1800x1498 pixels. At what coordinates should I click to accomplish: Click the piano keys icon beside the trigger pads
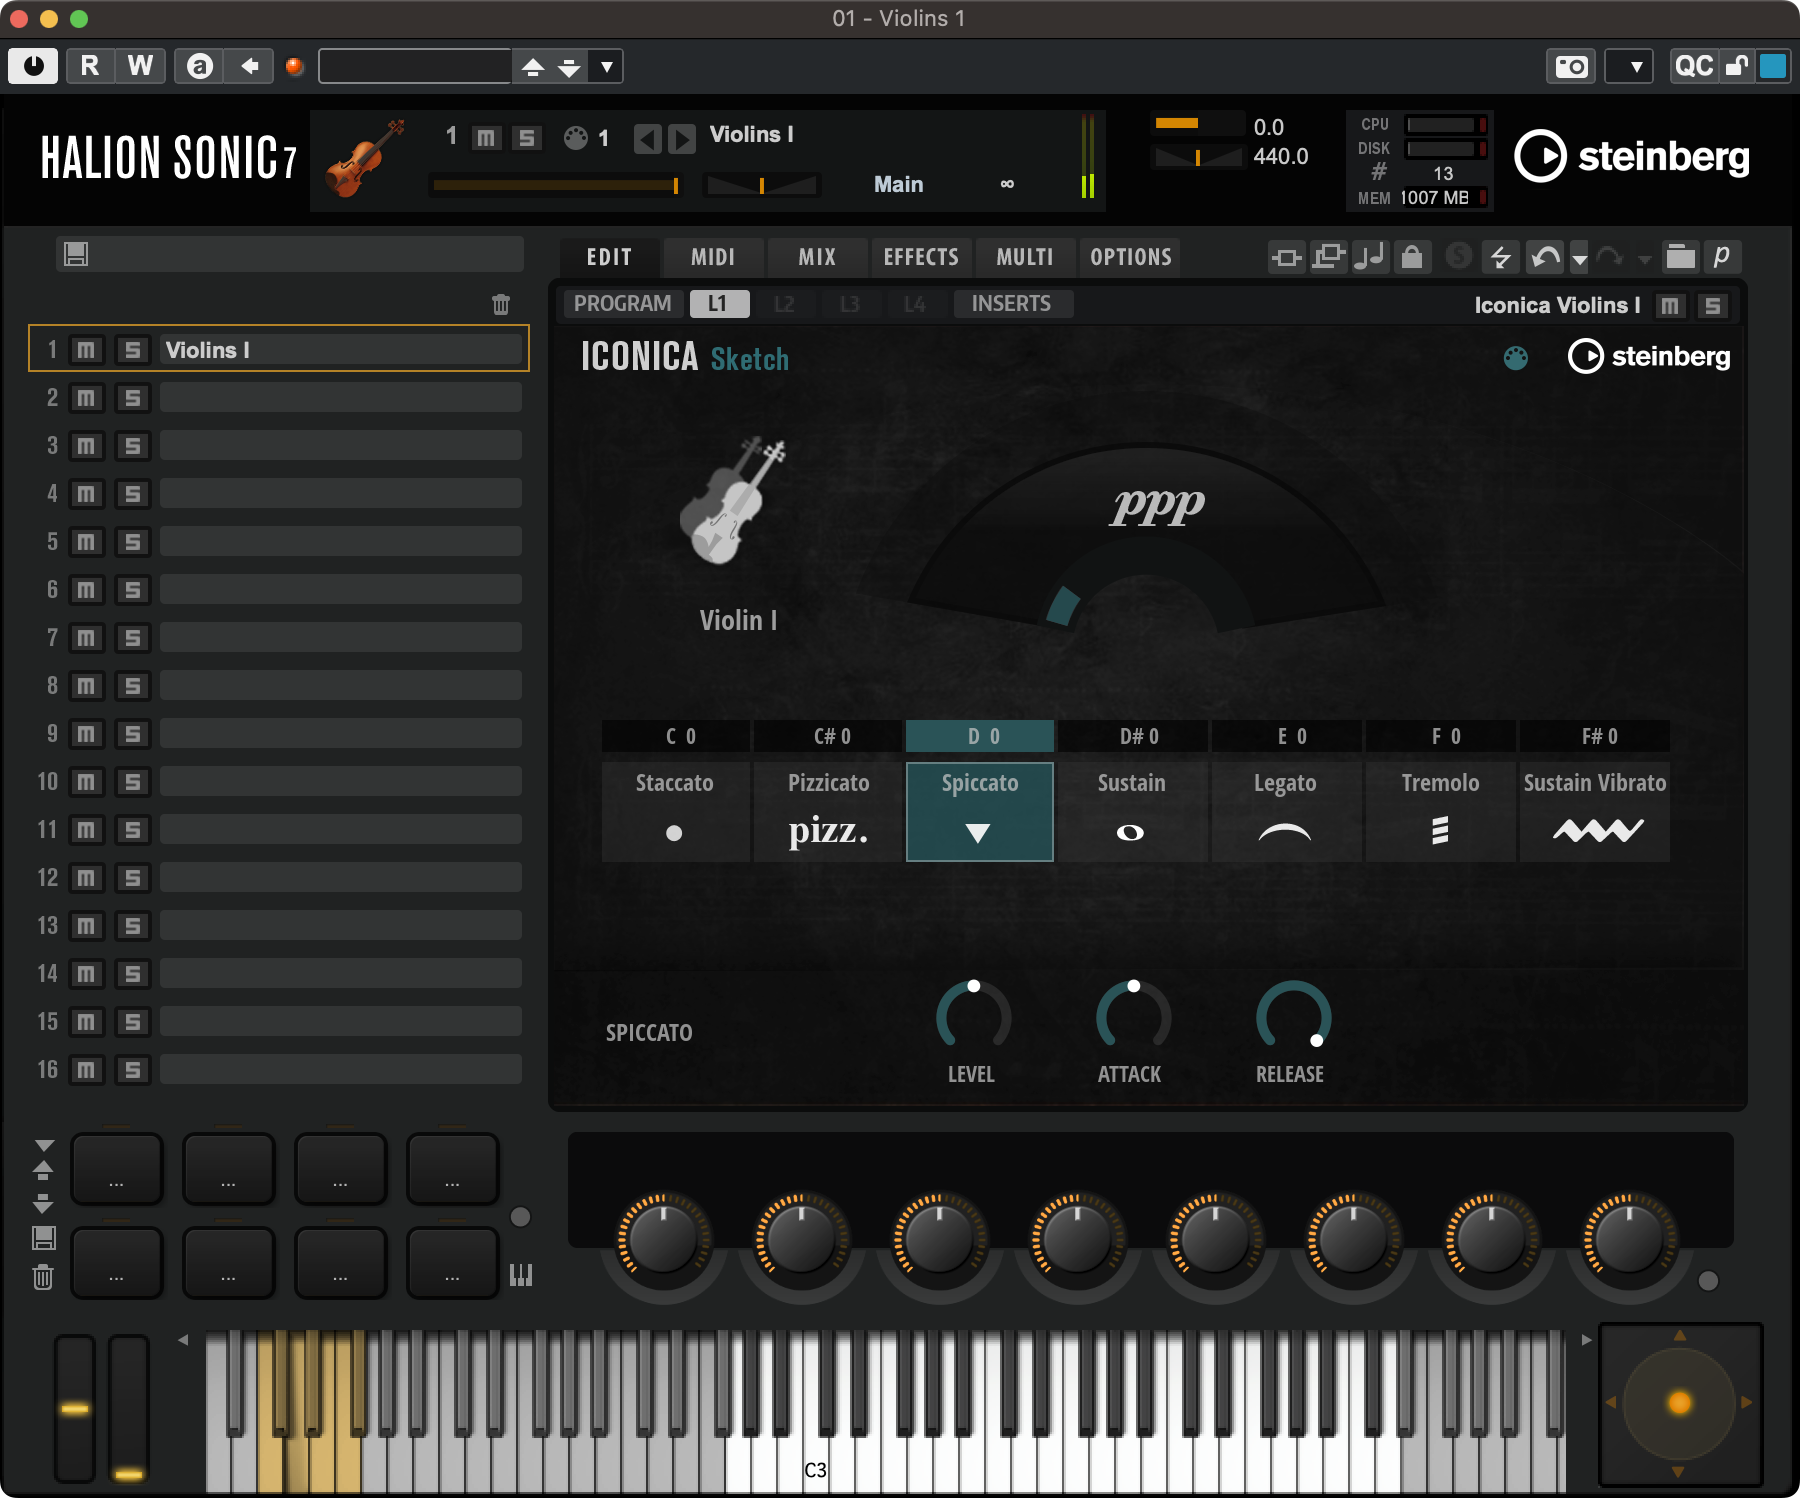(x=521, y=1274)
